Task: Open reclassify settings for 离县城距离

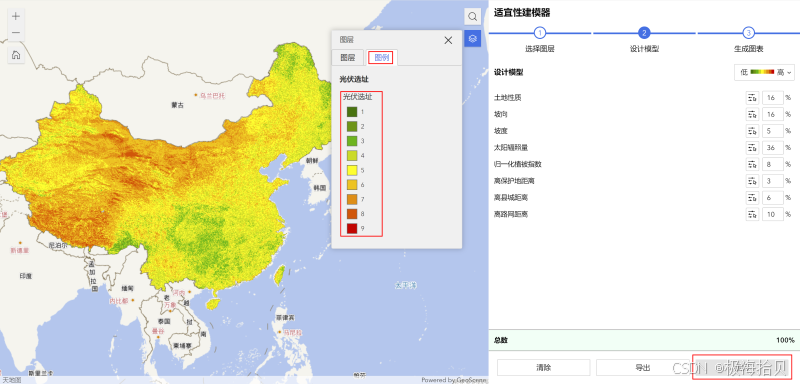Action: [752, 198]
